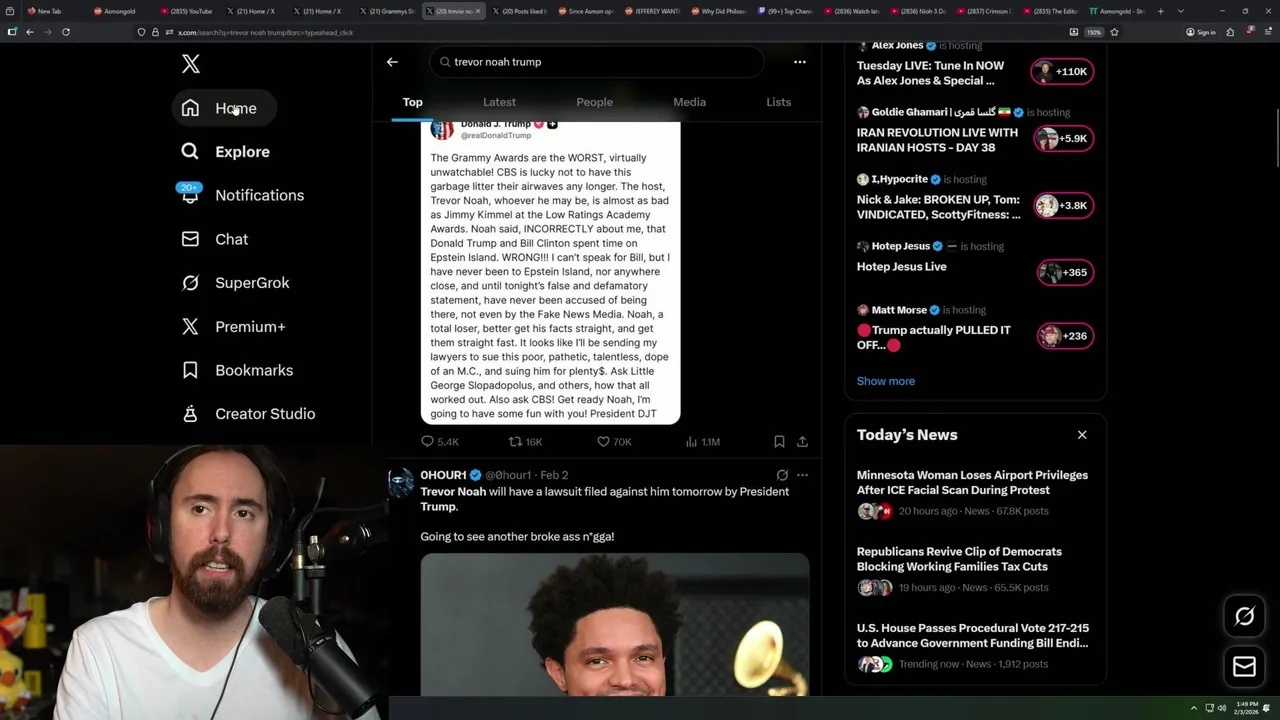The height and width of the screenshot is (720, 1280).
Task: Open more options on 0HOUR1 post
Action: (x=802, y=475)
